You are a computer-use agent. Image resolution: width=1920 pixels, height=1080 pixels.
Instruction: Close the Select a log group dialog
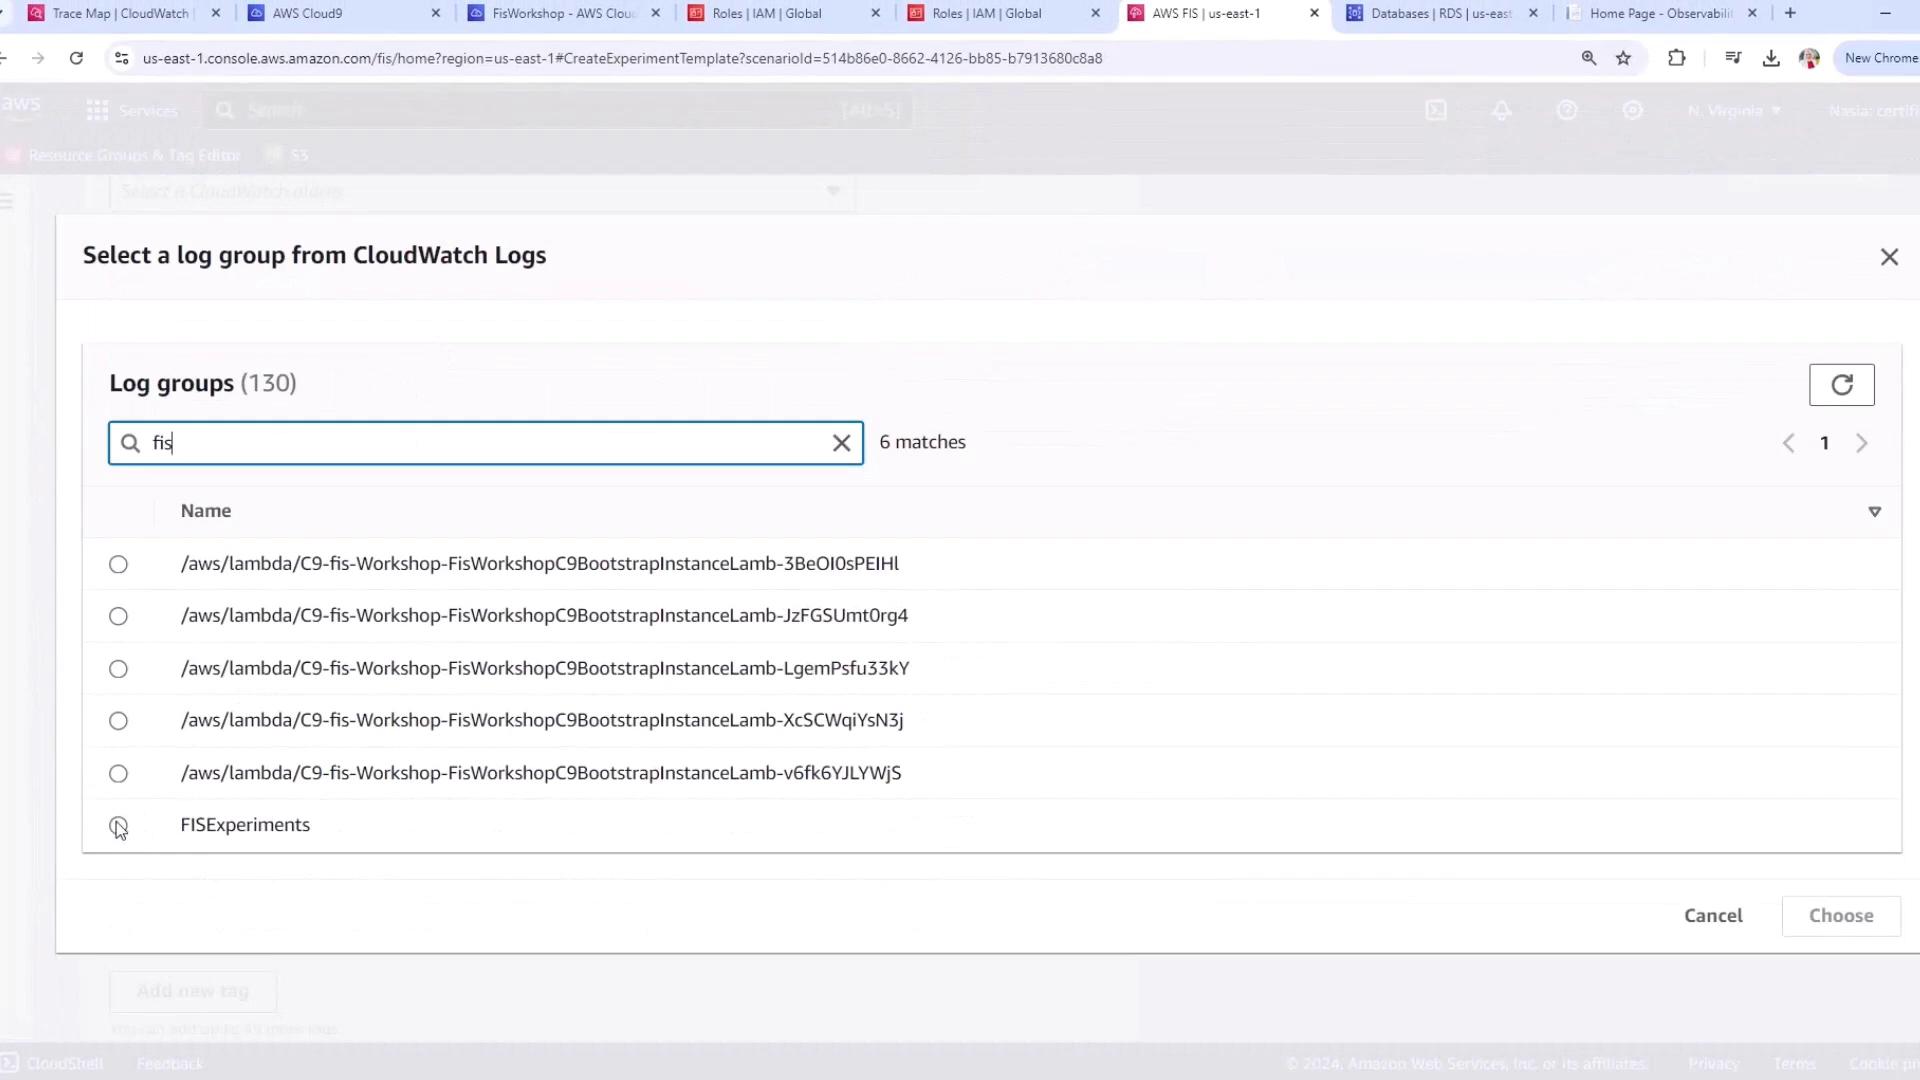click(x=1889, y=257)
